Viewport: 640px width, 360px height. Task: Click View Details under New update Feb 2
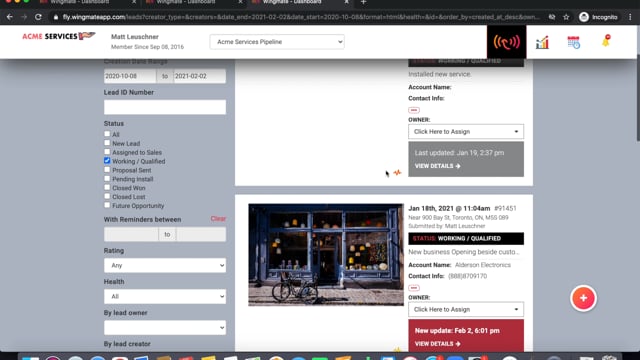[438, 344]
